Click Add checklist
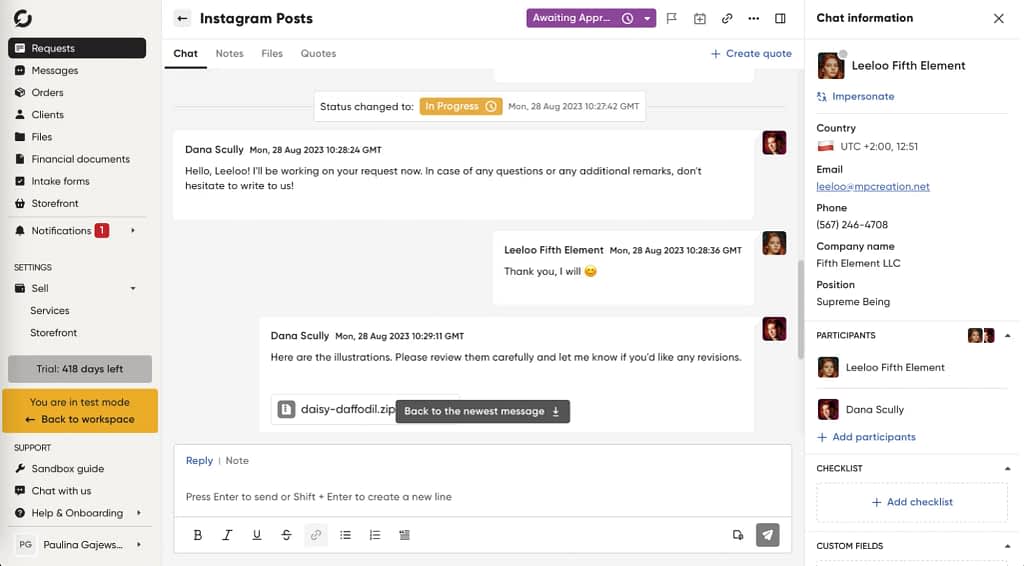This screenshot has height=566, width=1024. 912,502
